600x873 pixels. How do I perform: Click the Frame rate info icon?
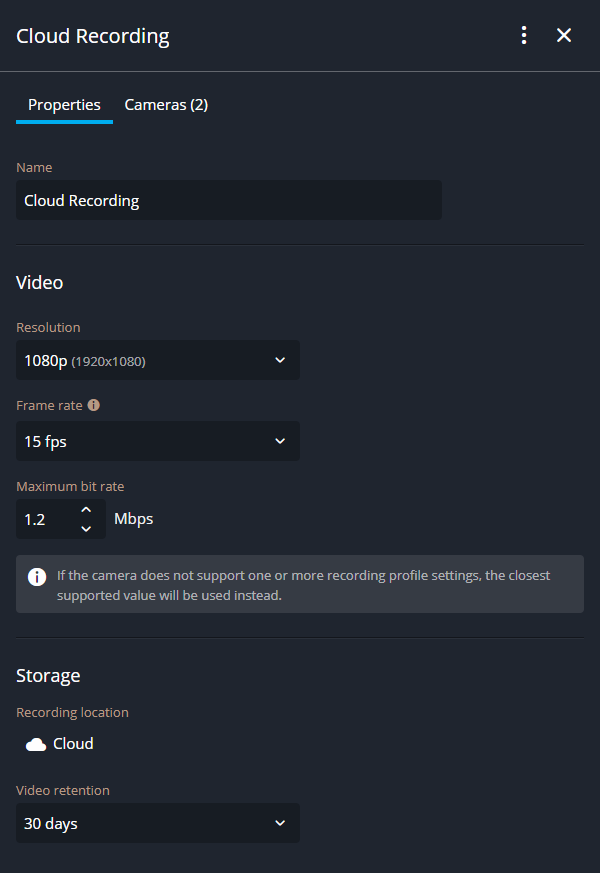point(92,405)
